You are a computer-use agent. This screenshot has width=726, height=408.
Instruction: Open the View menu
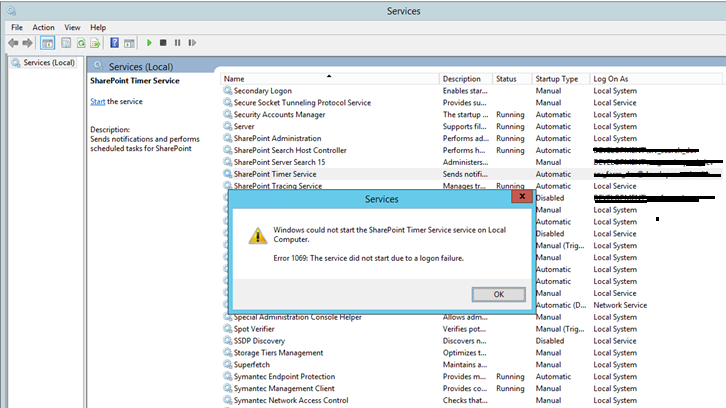click(72, 27)
